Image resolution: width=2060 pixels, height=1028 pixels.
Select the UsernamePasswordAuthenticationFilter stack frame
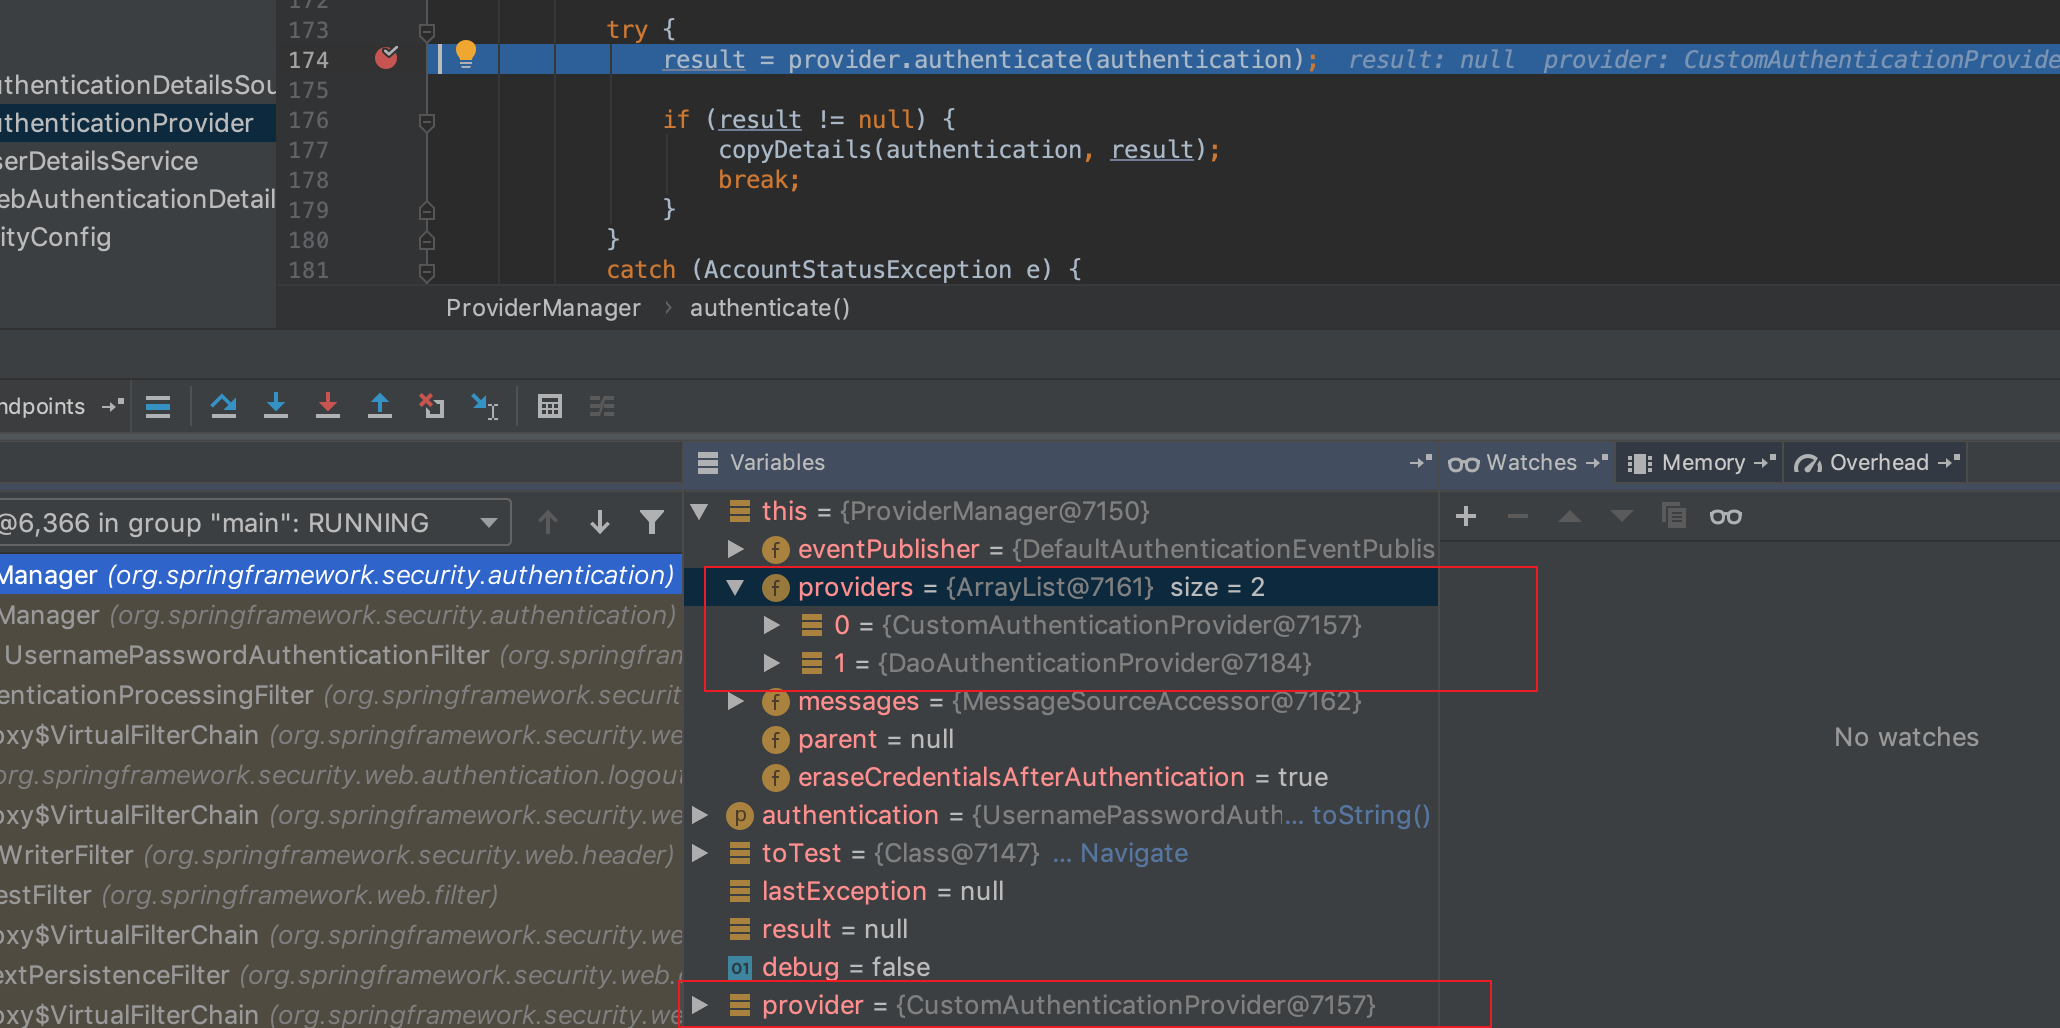pos(341,655)
